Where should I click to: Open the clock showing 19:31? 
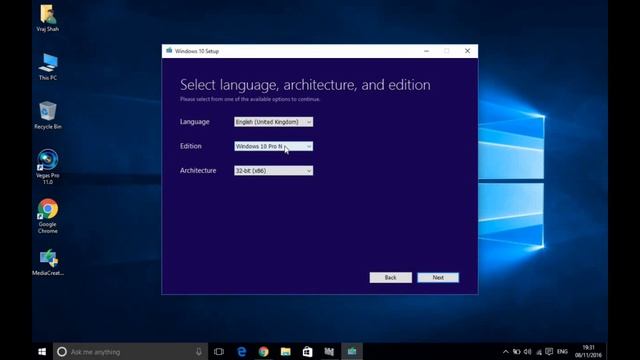click(589, 351)
